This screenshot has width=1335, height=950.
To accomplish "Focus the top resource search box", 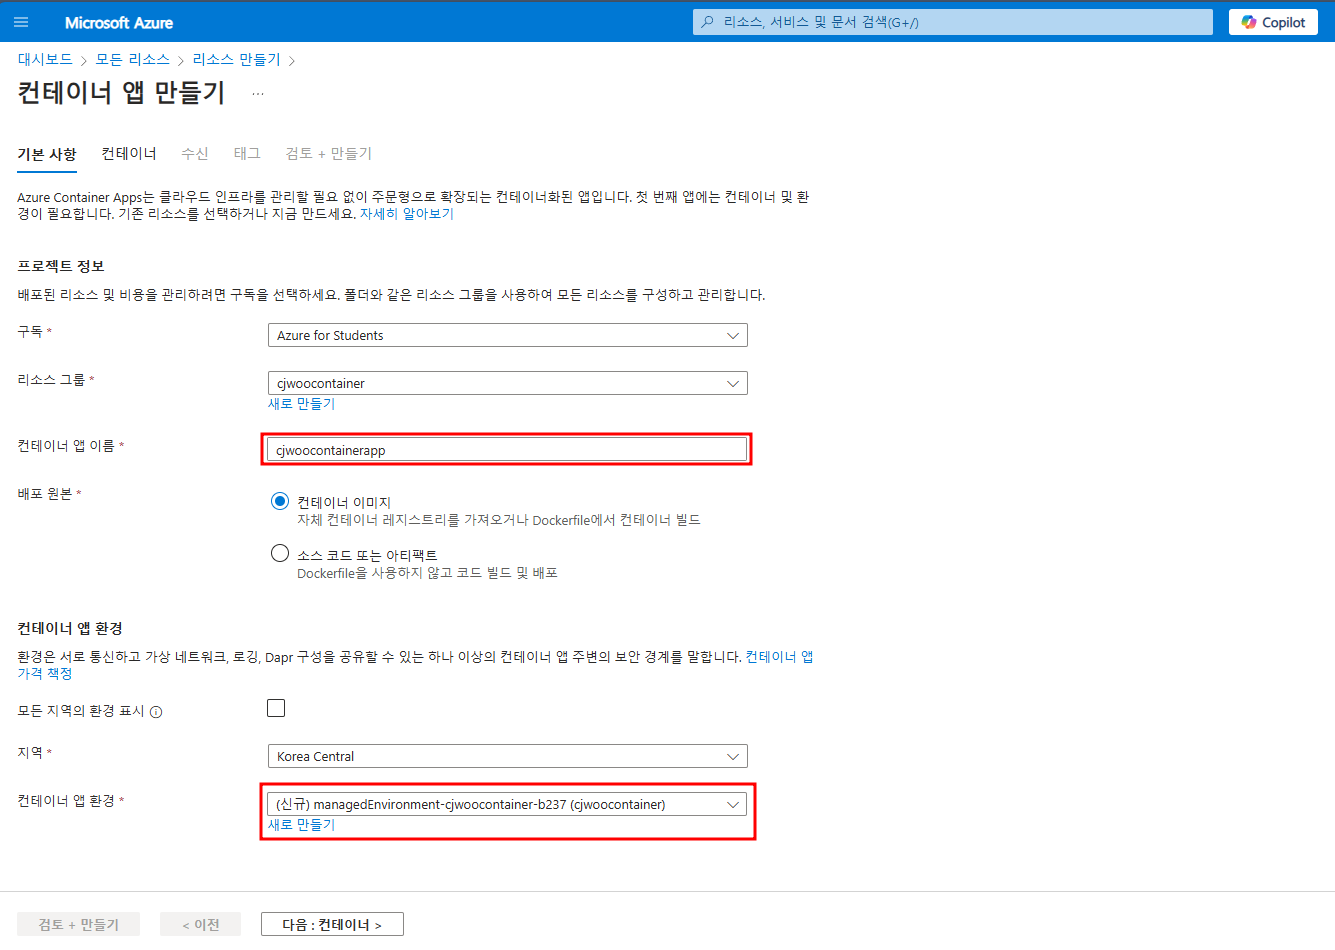I will [x=953, y=22].
